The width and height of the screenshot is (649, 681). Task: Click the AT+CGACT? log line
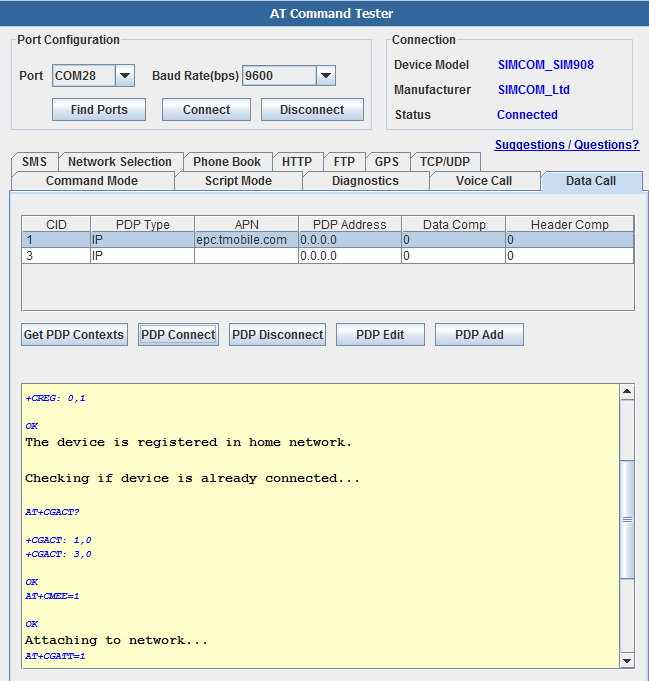[52, 512]
